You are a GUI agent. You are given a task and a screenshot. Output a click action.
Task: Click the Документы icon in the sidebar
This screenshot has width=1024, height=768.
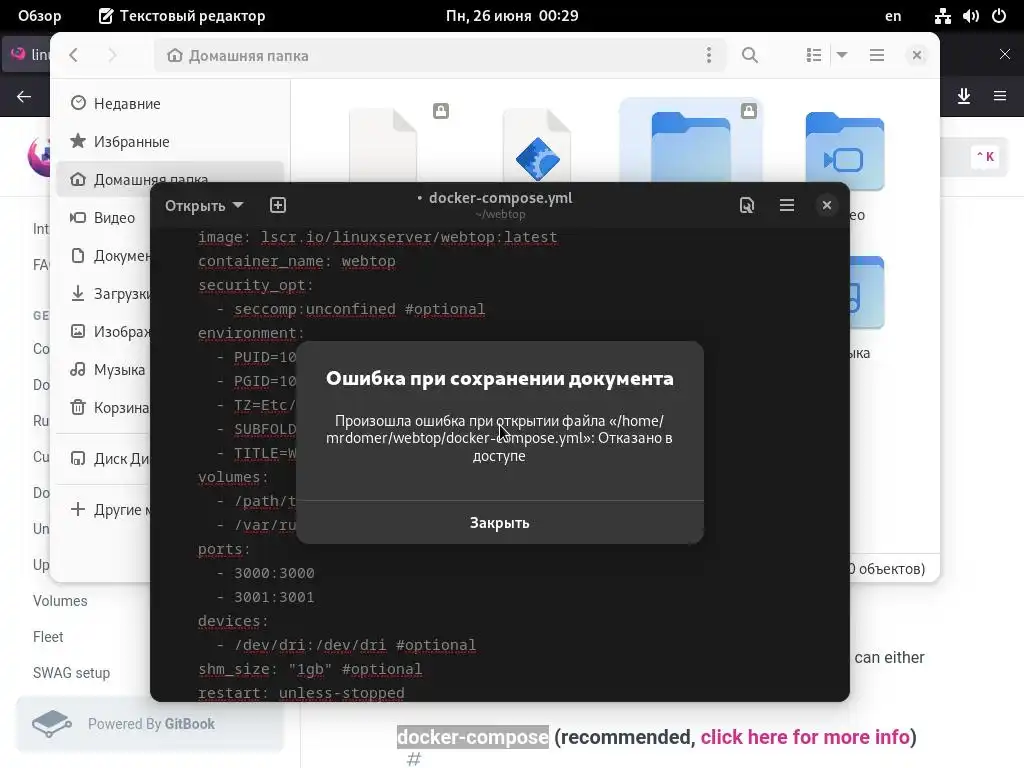(78, 255)
